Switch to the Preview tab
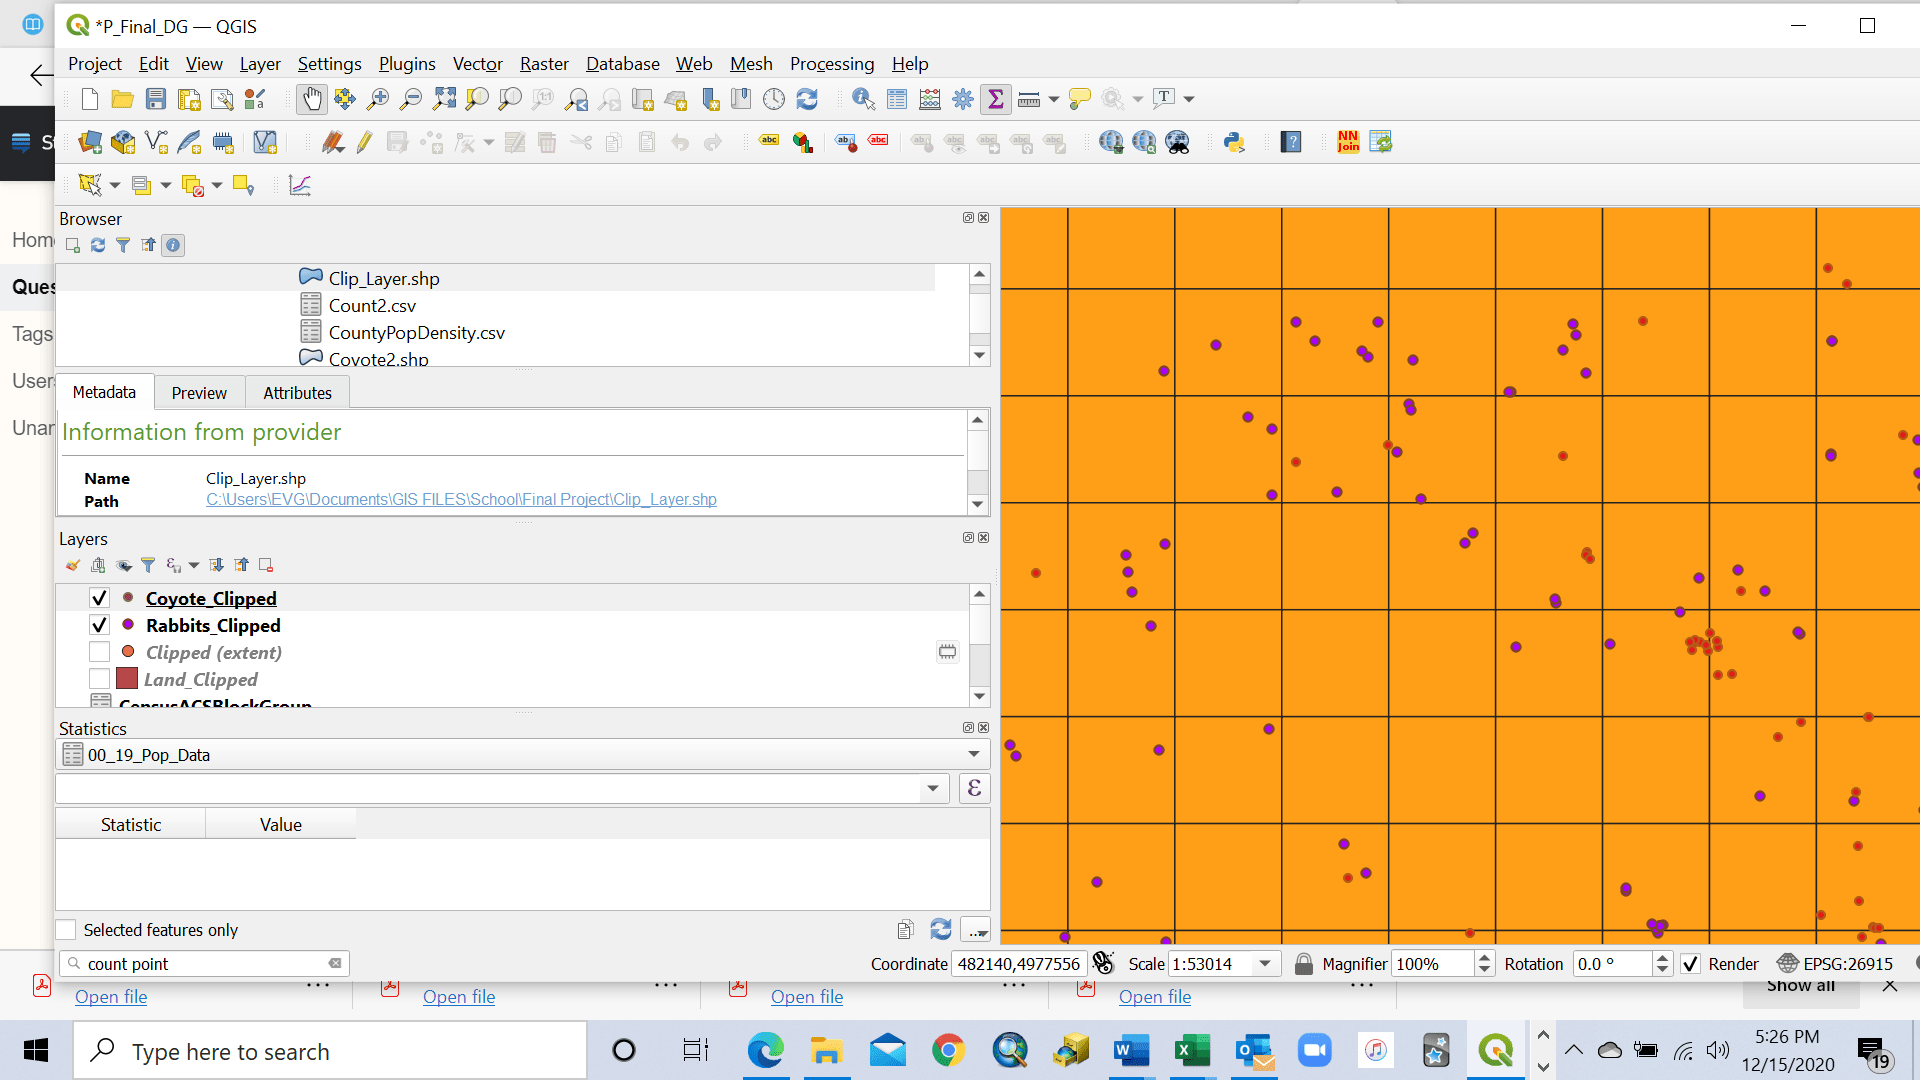This screenshot has height=1080, width=1920. [199, 392]
